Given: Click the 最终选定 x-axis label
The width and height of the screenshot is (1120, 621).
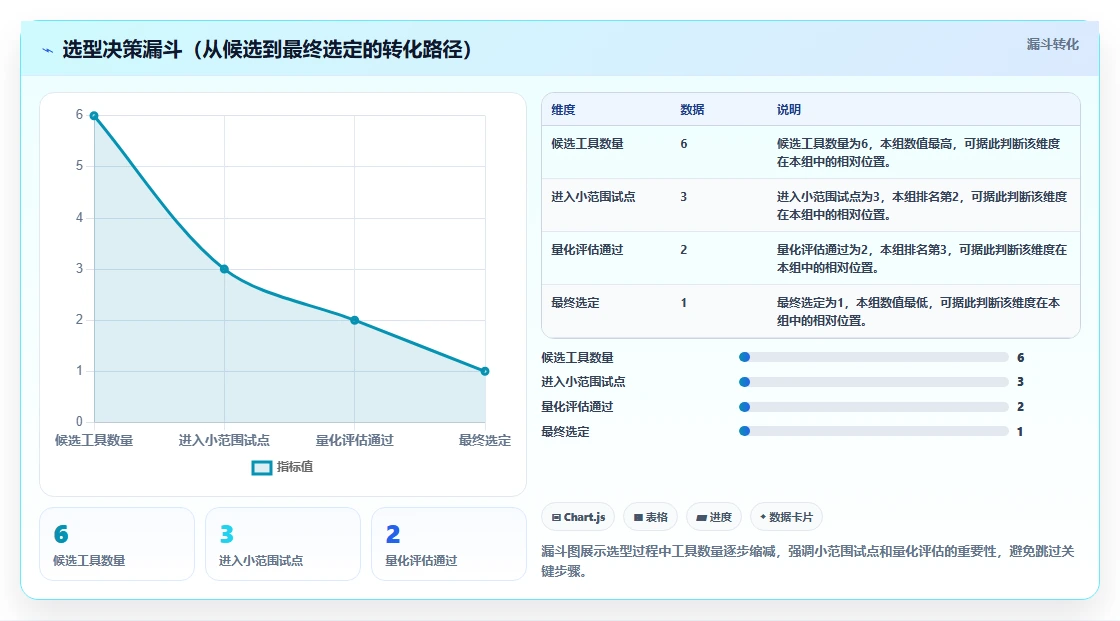Looking at the screenshot, I should pyautogui.click(x=485, y=440).
